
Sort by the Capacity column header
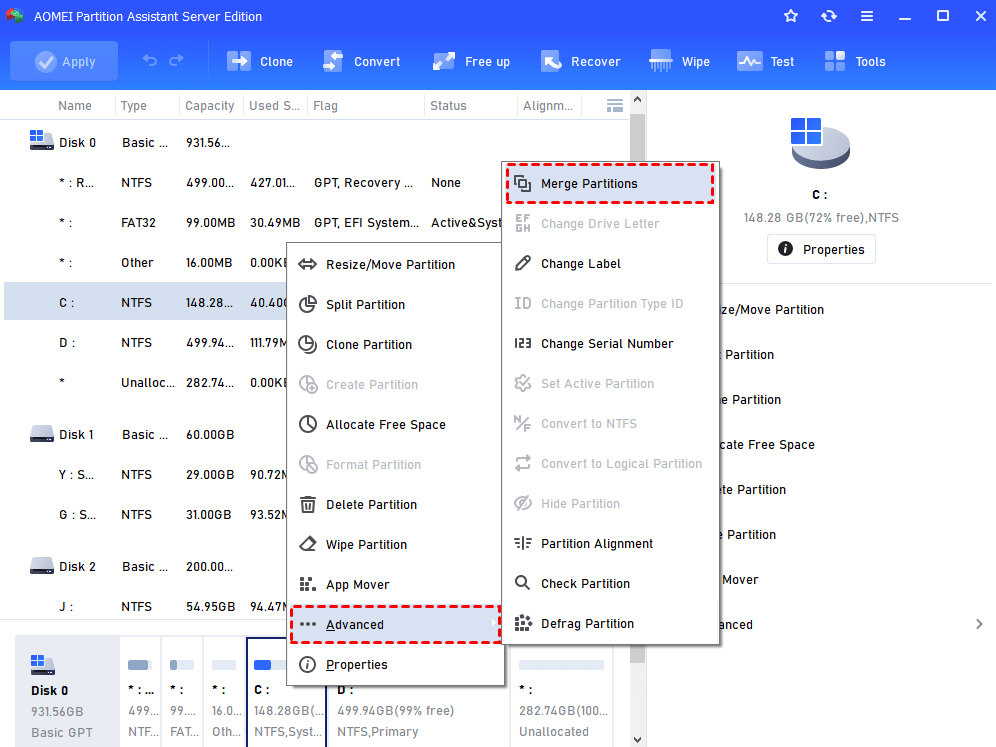[x=210, y=105]
